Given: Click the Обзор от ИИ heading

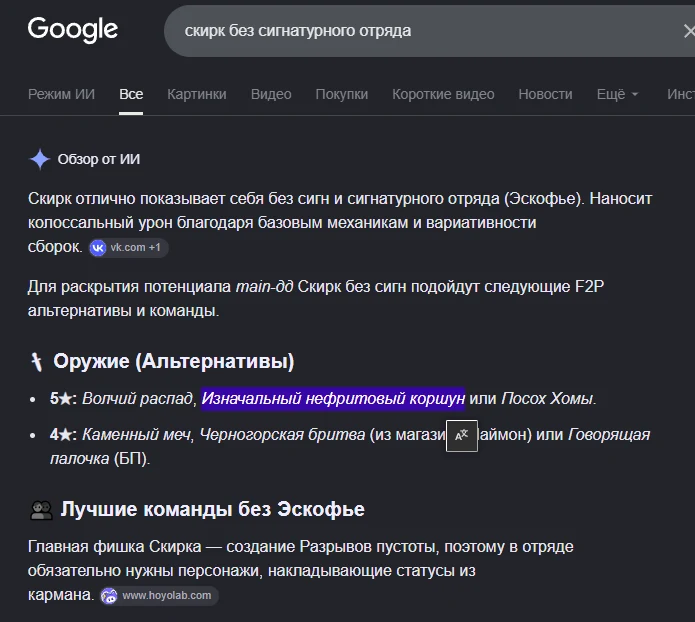Looking at the screenshot, I should 98,159.
